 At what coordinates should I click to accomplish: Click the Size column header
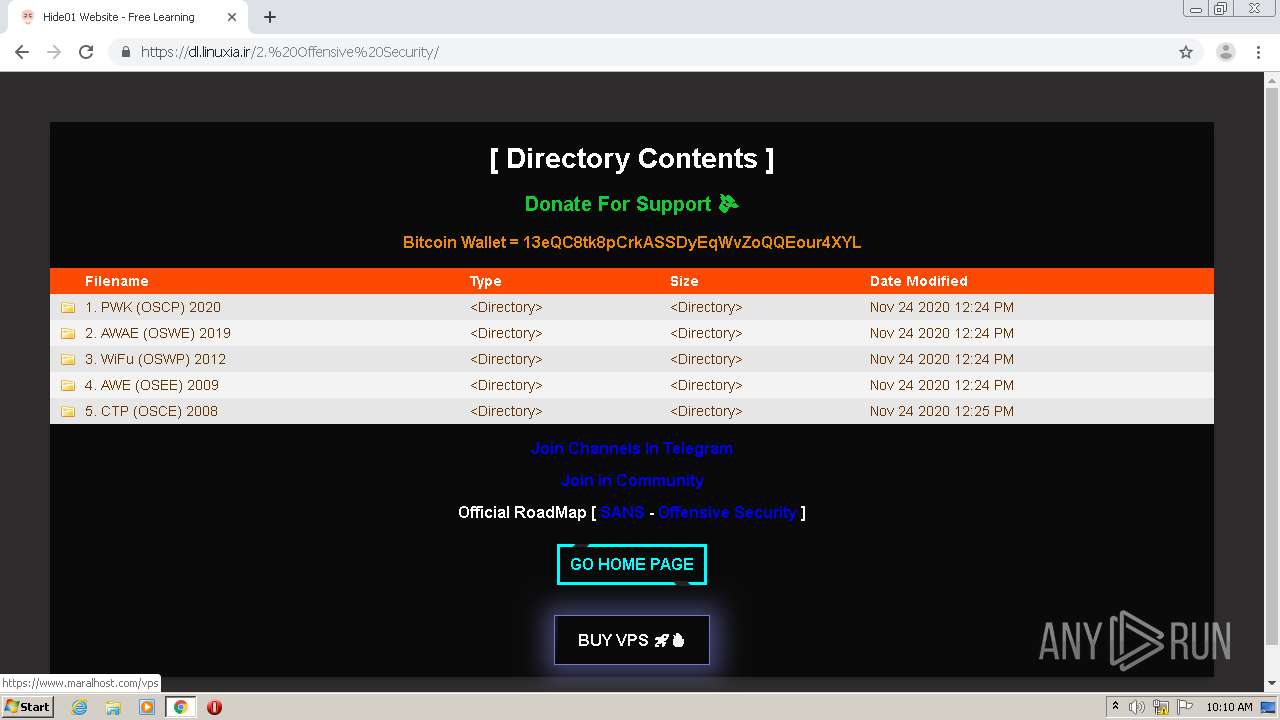(x=684, y=281)
